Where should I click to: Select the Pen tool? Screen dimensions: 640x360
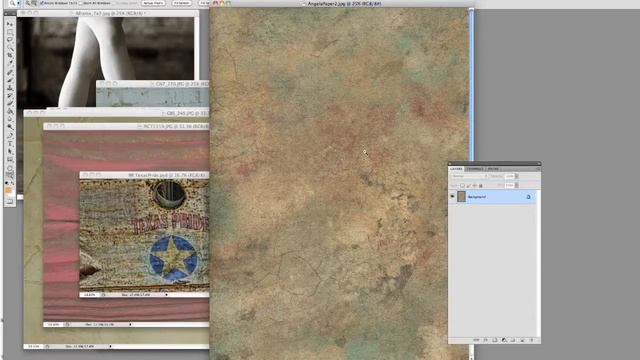pyautogui.click(x=9, y=135)
